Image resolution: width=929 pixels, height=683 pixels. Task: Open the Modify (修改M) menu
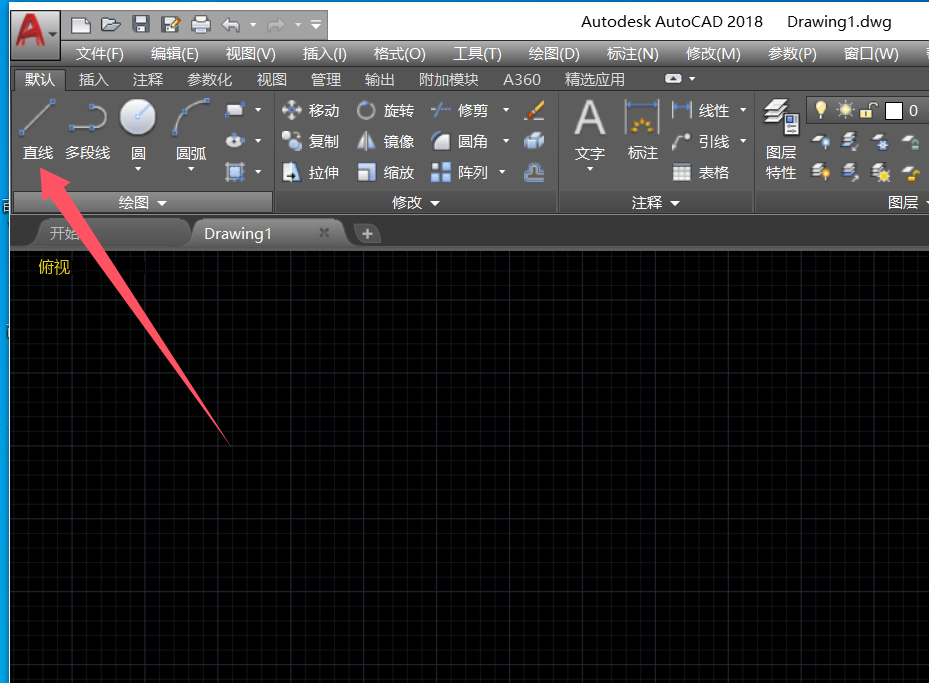(713, 54)
